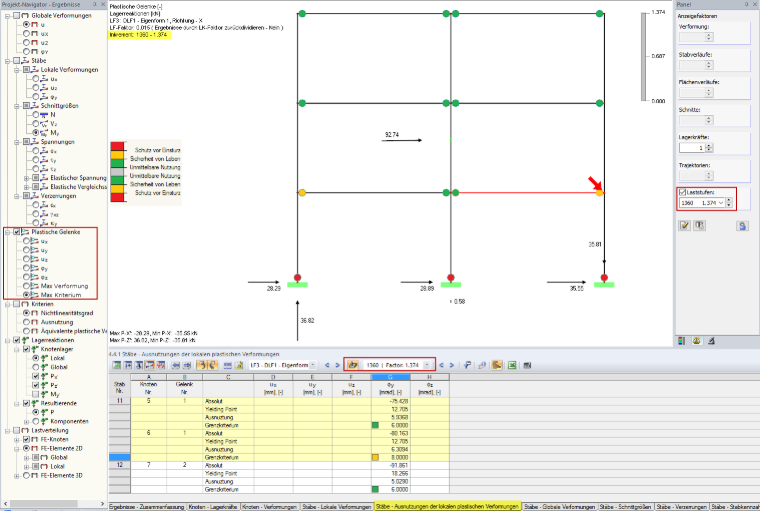Click the Excel export icon in table toolbar
760x511 pixels.
coord(512,365)
